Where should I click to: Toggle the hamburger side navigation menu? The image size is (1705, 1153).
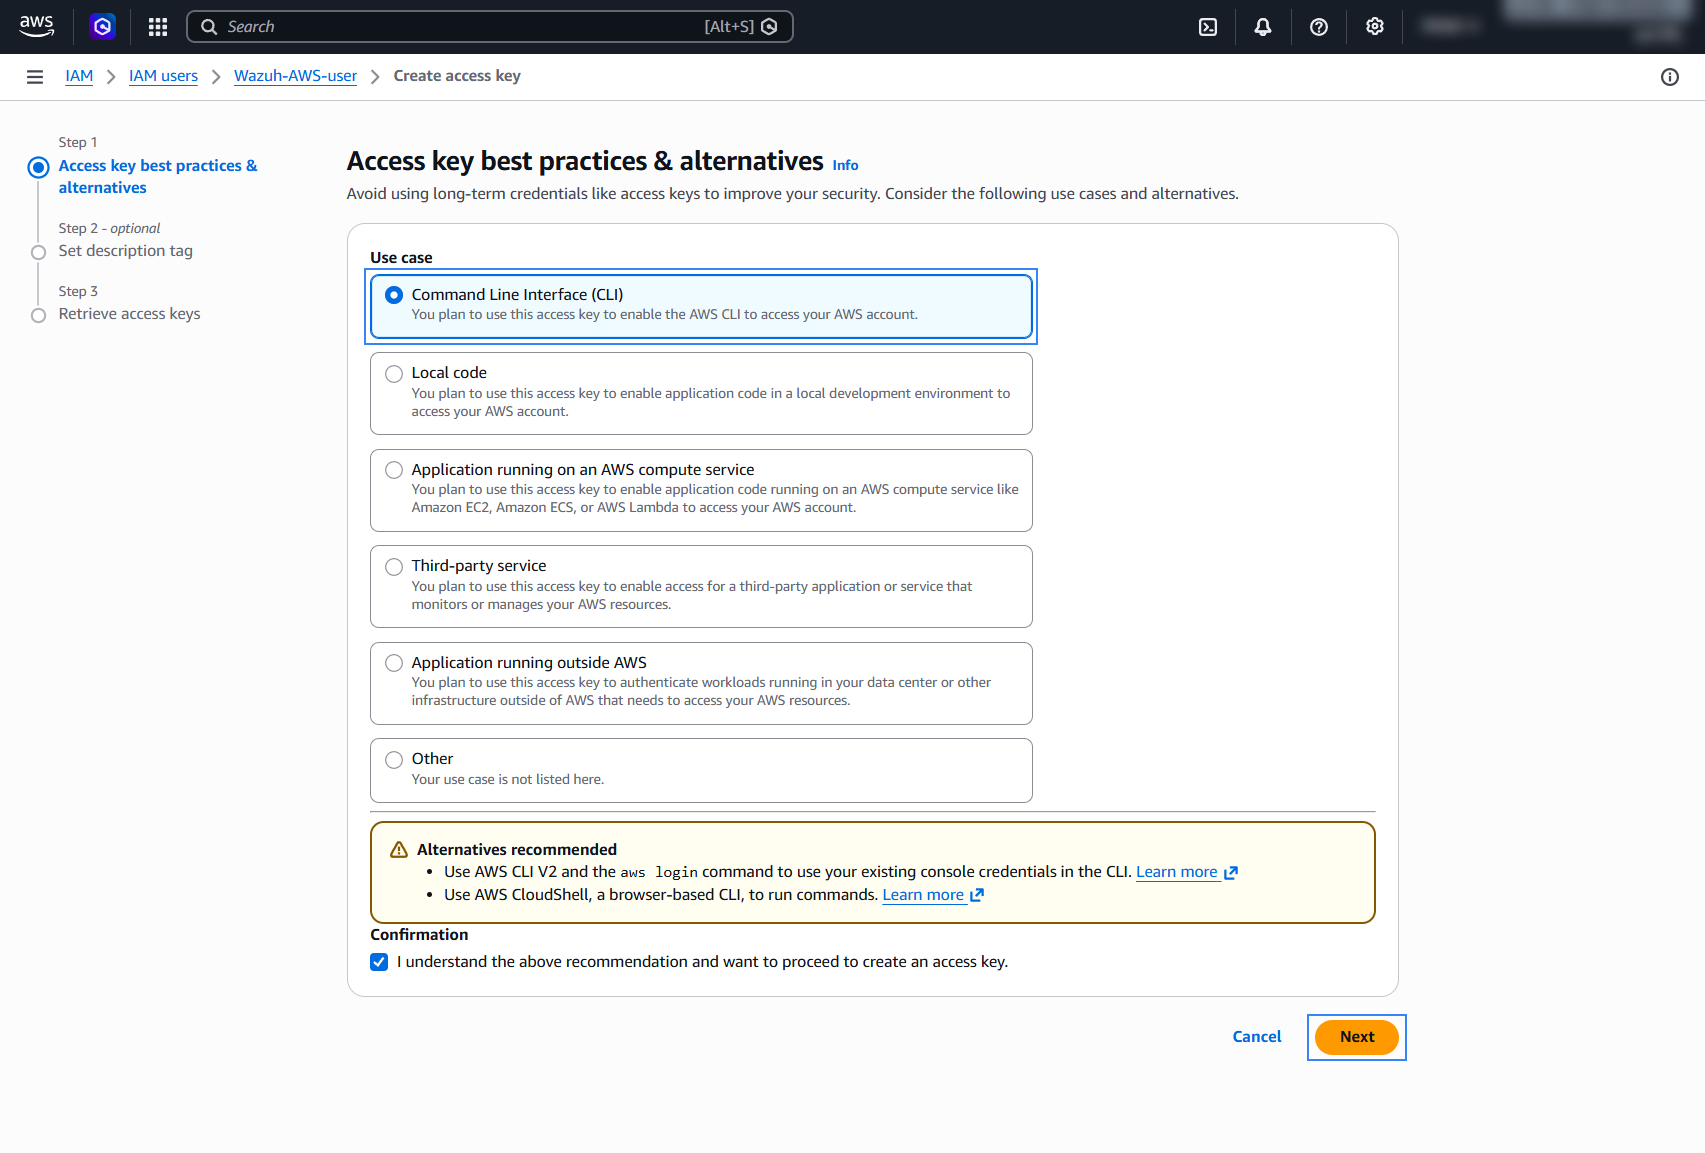pos(35,77)
